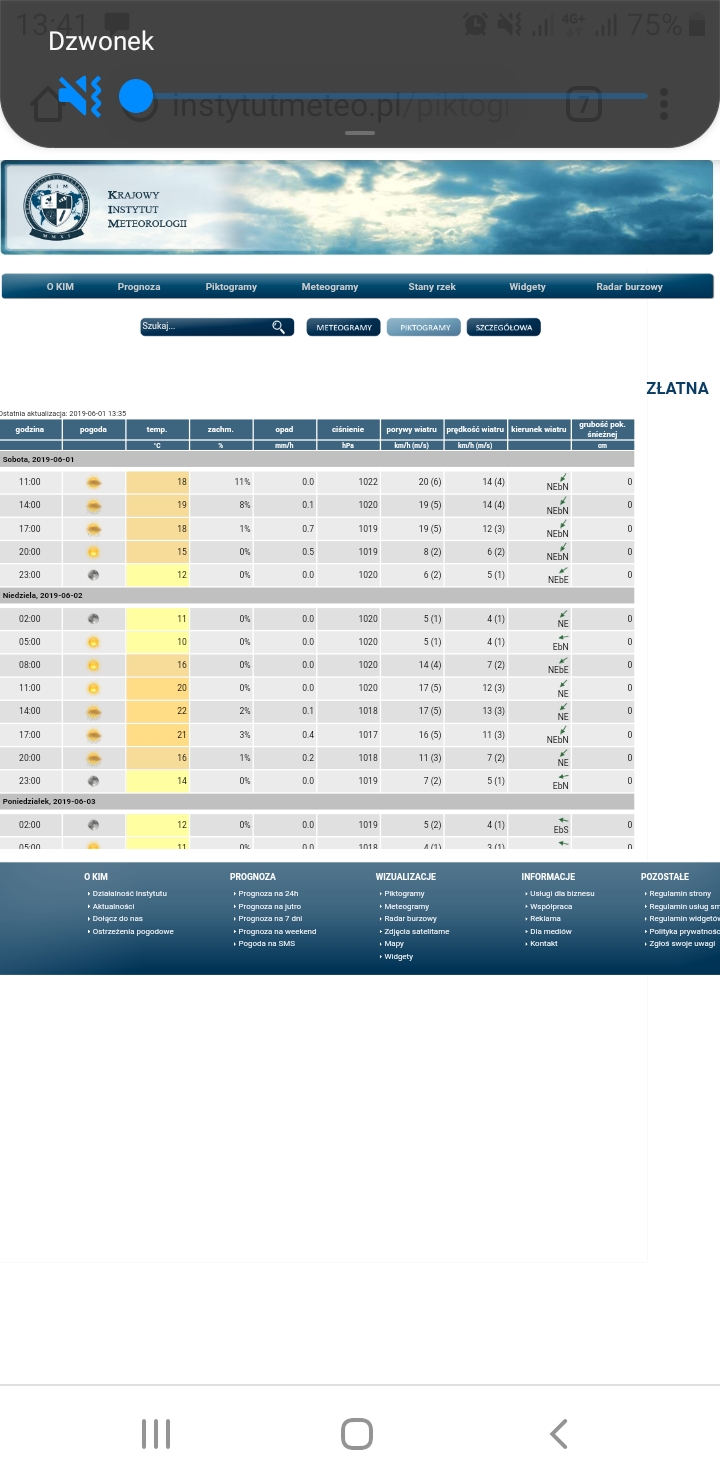This screenshot has width=720, height=1480.
Task: Click the magnifier search icon
Action: tap(279, 327)
